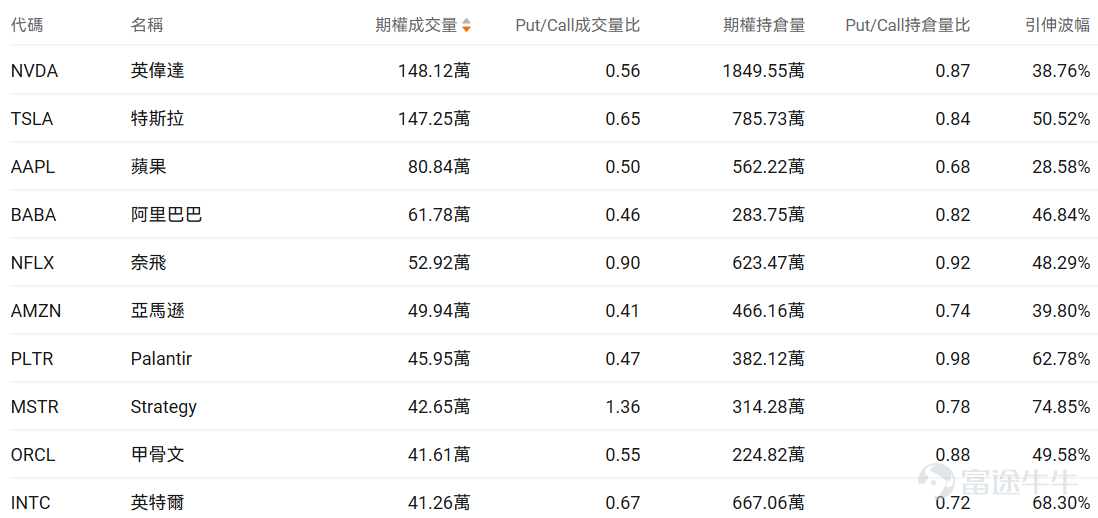Click open interest 283.75萬
This screenshot has width=1098, height=518.
point(768,215)
